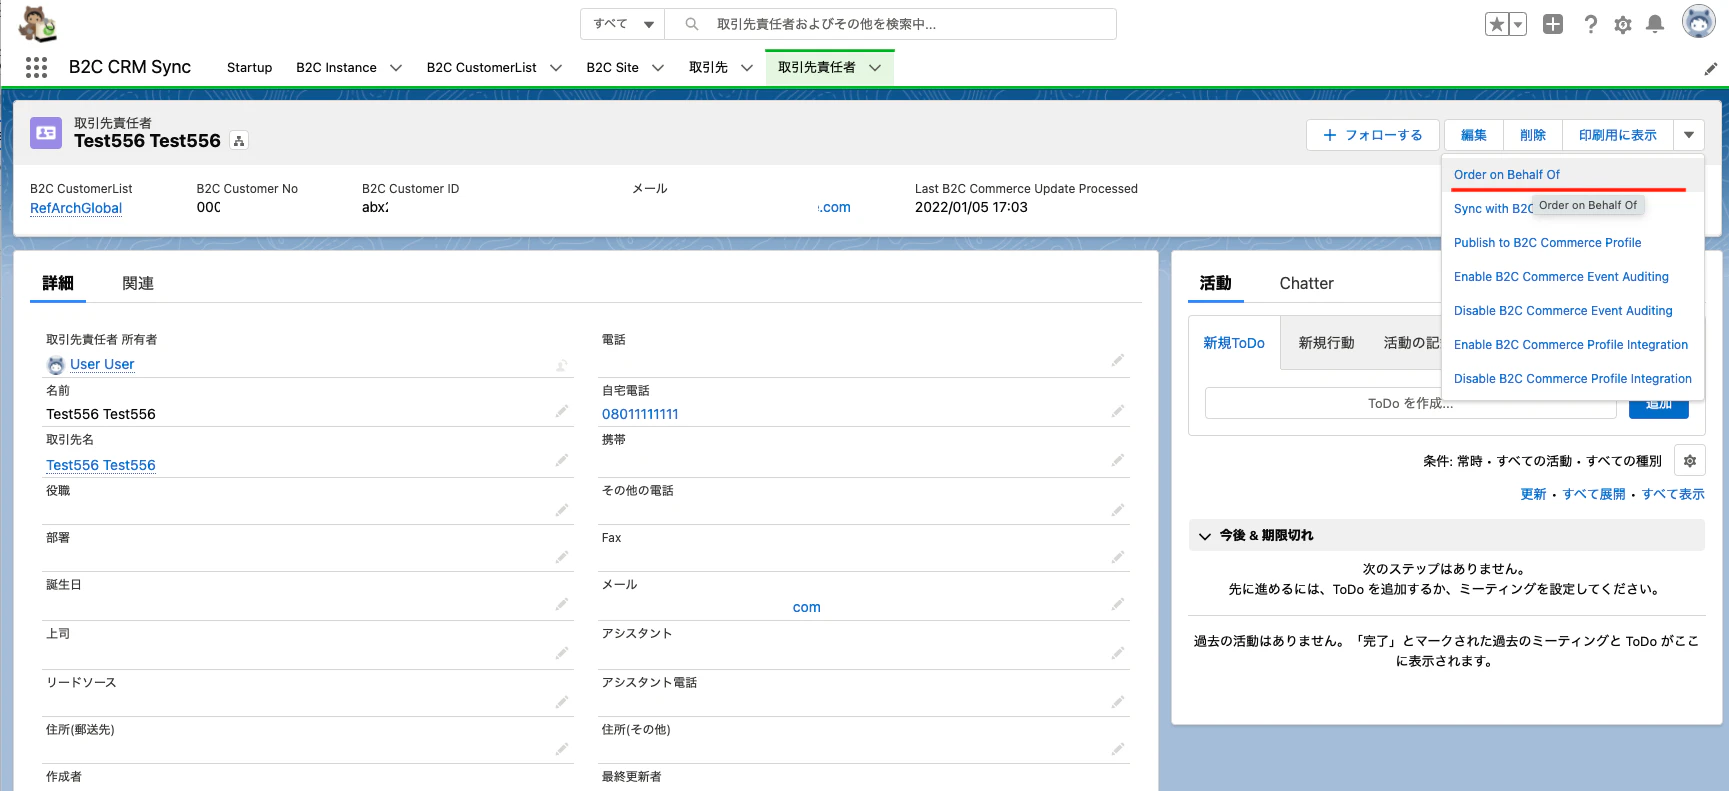
Task: Open the setup gear icon
Action: click(1623, 24)
